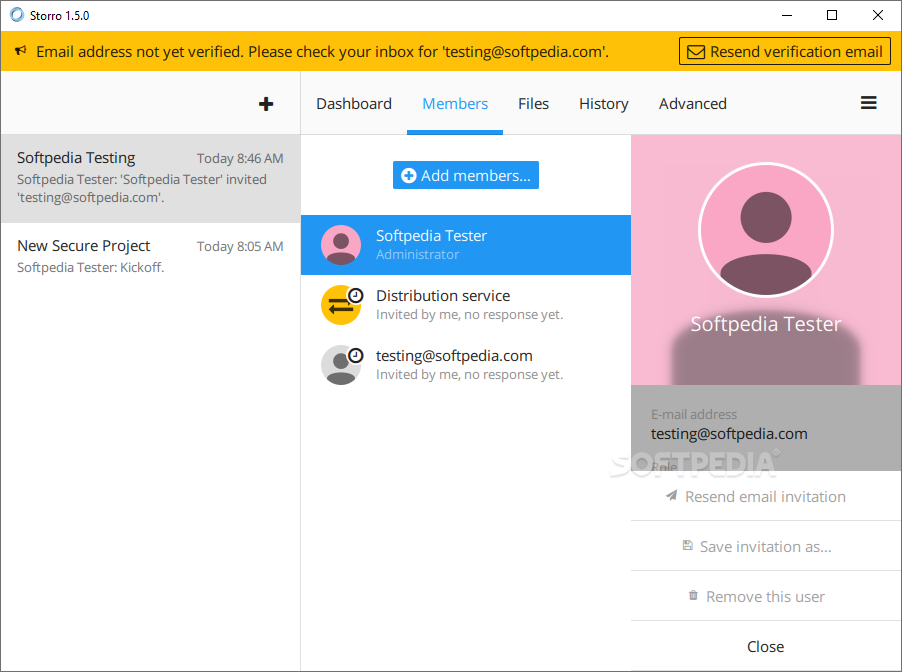Select the Distribution service member row
The height and width of the screenshot is (672, 902).
pyautogui.click(x=466, y=305)
